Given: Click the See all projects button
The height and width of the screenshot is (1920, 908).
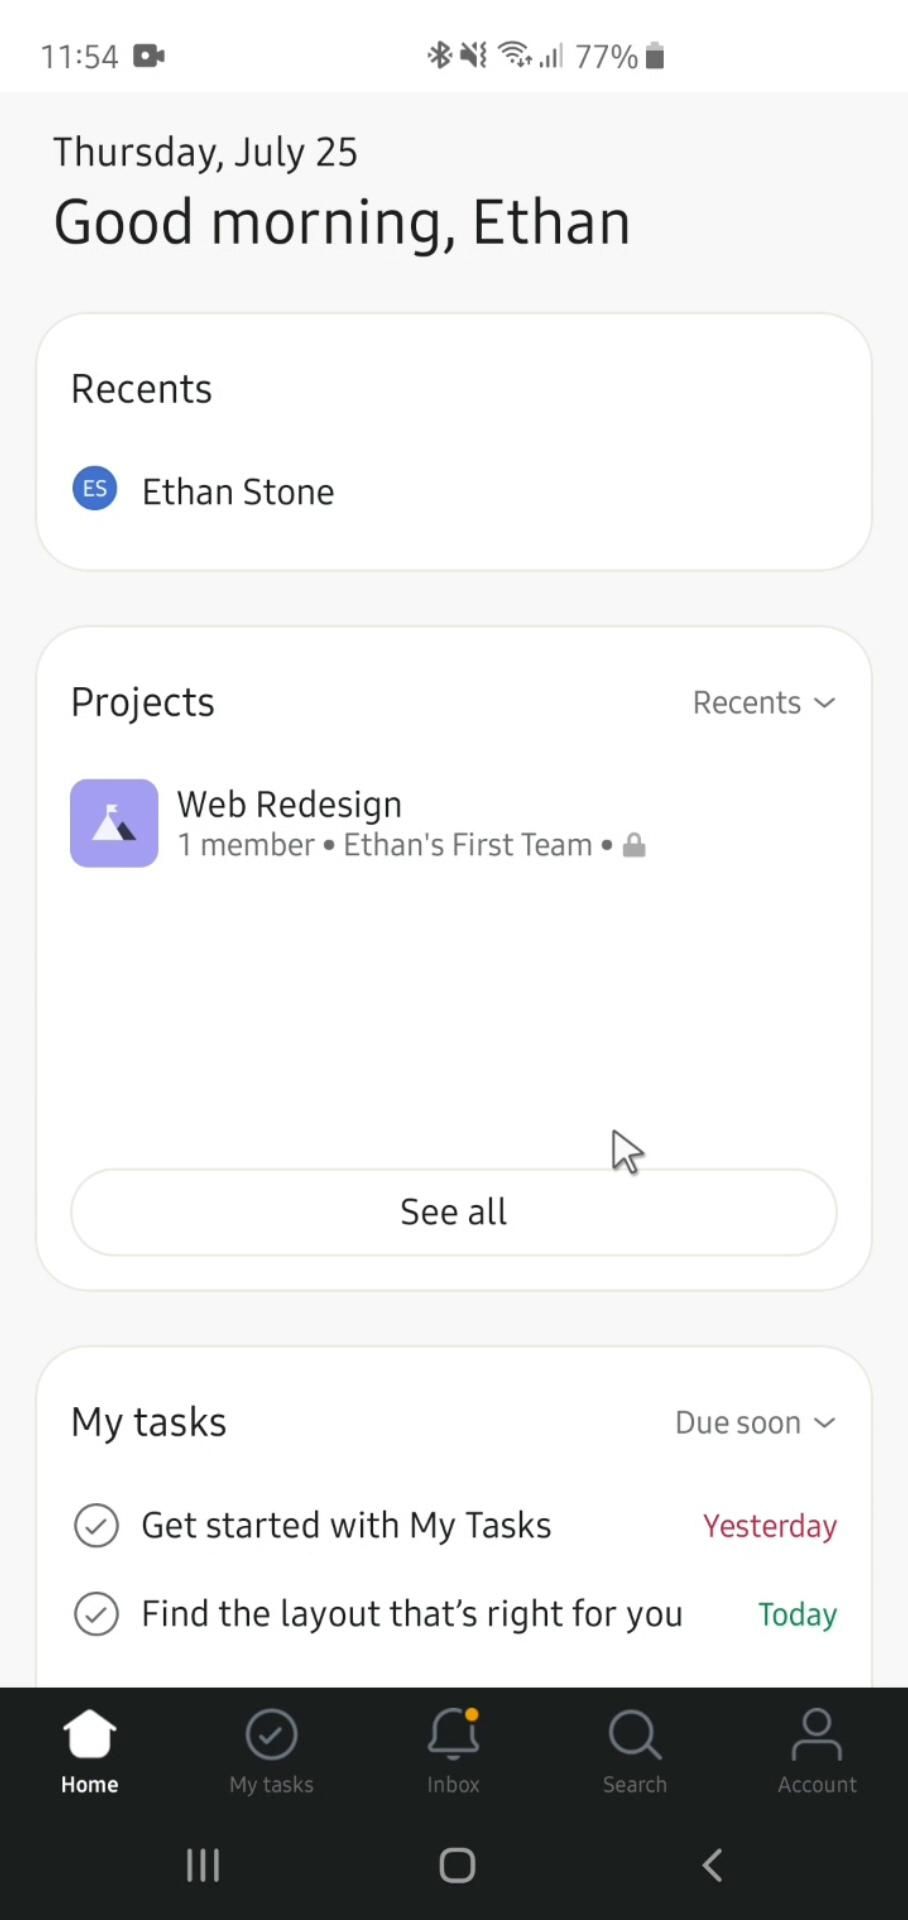Looking at the screenshot, I should click(454, 1212).
